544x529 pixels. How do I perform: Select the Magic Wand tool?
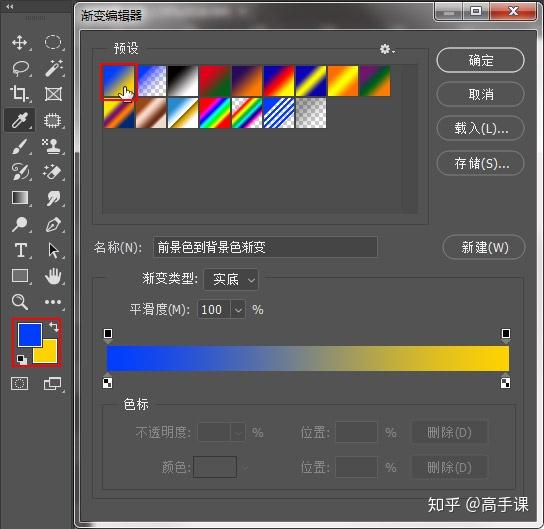(54, 68)
